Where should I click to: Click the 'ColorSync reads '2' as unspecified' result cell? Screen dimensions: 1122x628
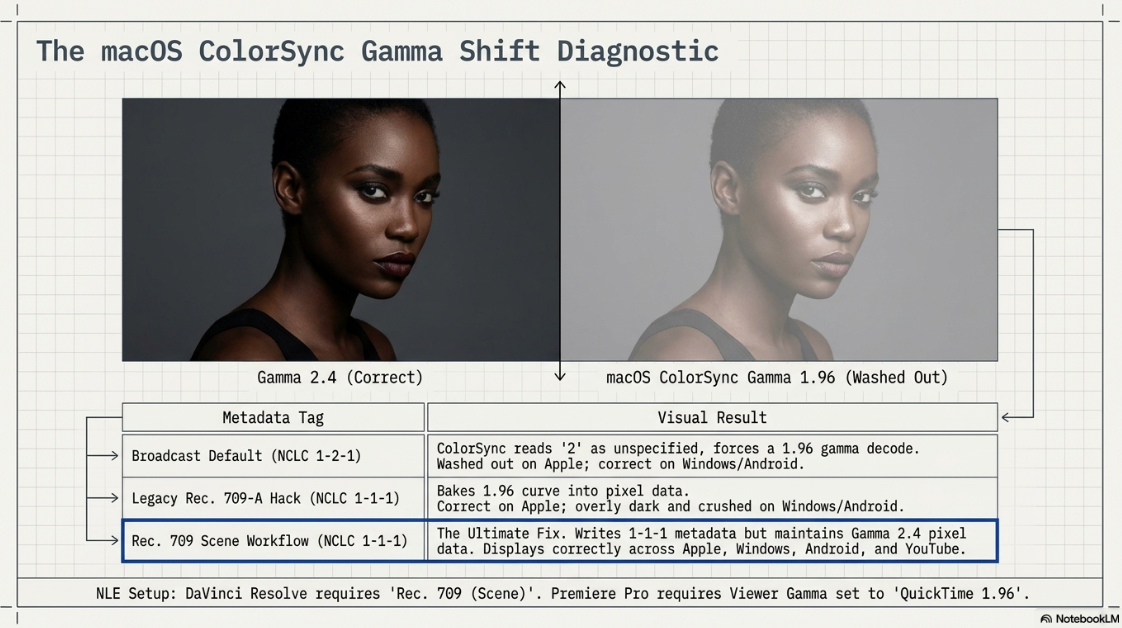point(712,456)
